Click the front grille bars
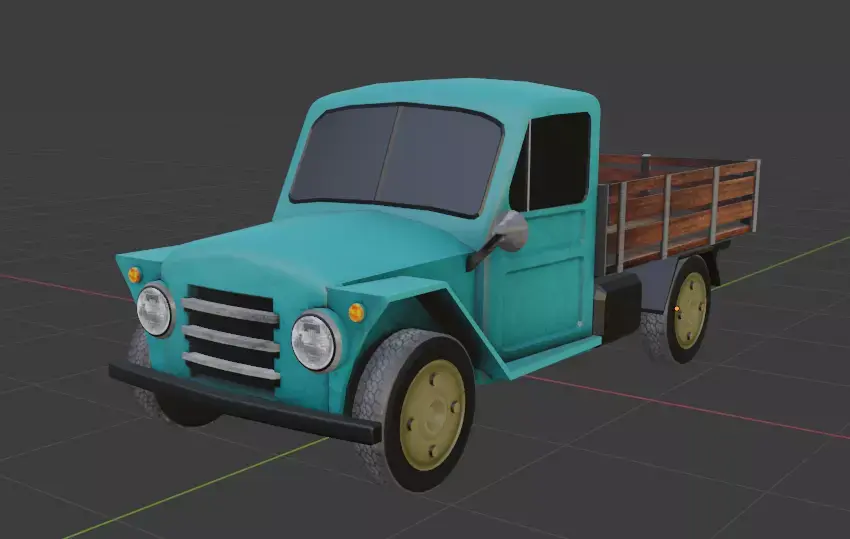 click(x=231, y=338)
